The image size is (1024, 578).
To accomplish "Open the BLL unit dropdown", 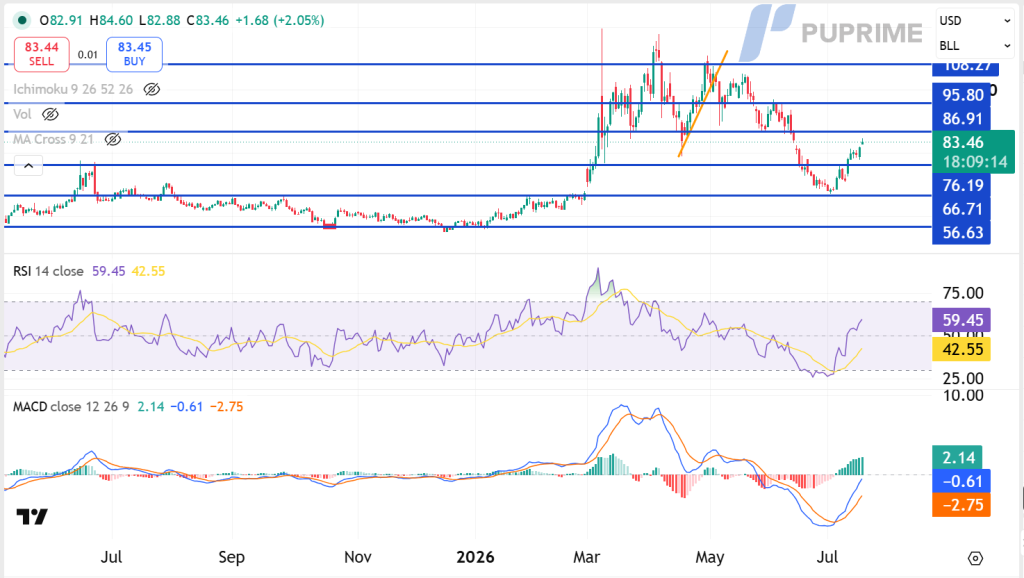I will [974, 46].
